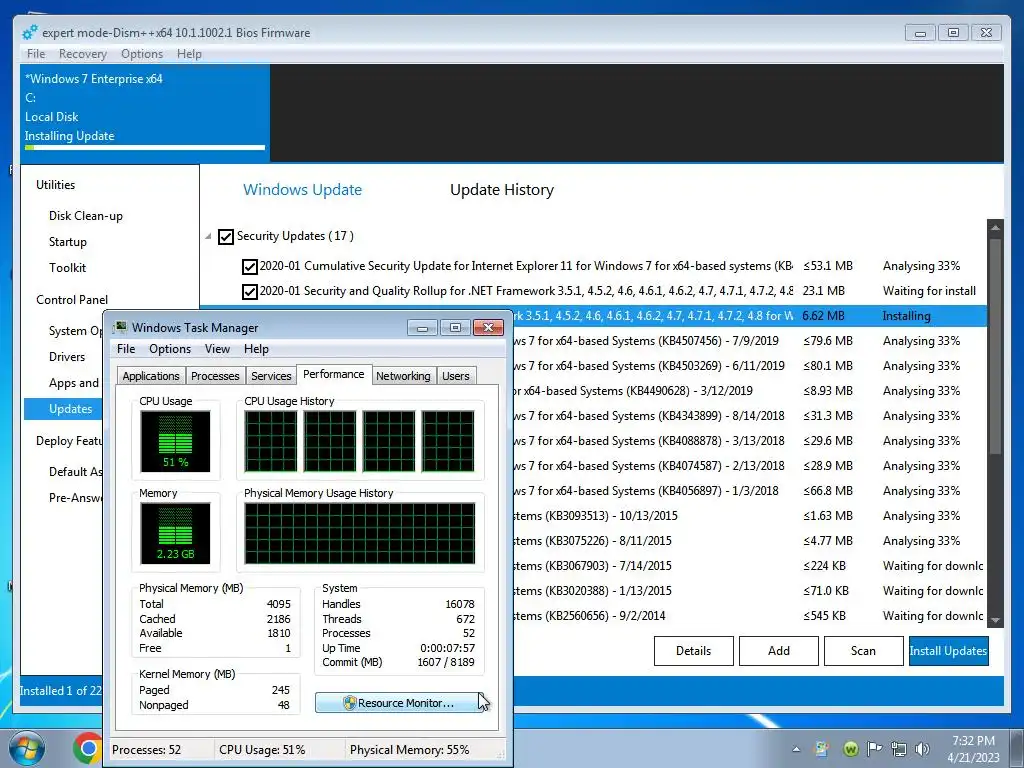The height and width of the screenshot is (768, 1024).
Task: Open network tray icon
Action: click(899, 749)
